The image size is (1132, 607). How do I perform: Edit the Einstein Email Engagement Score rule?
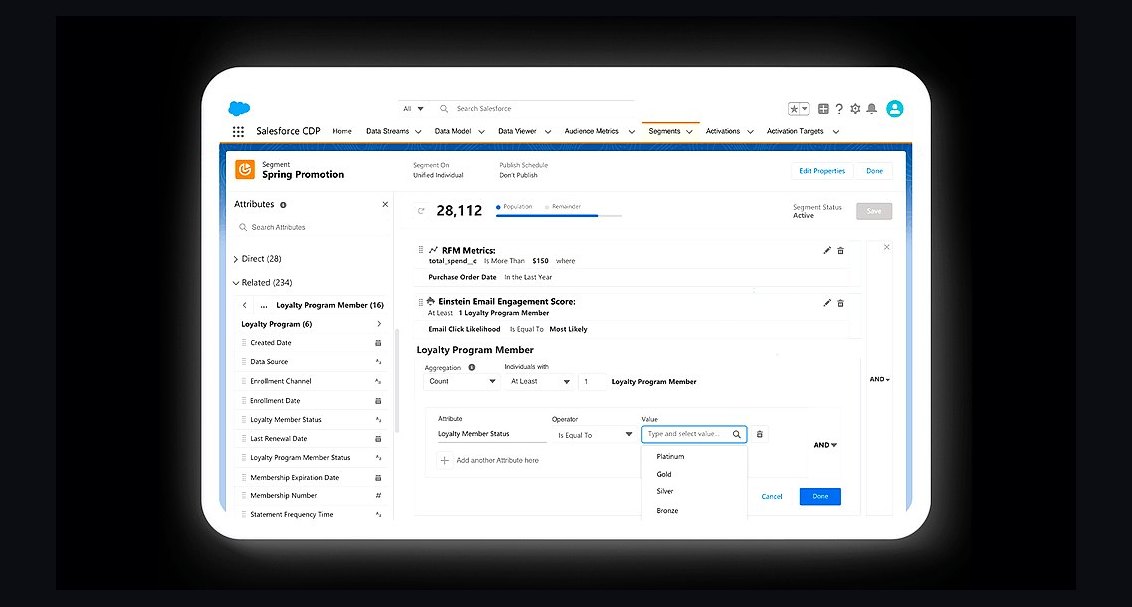827,303
